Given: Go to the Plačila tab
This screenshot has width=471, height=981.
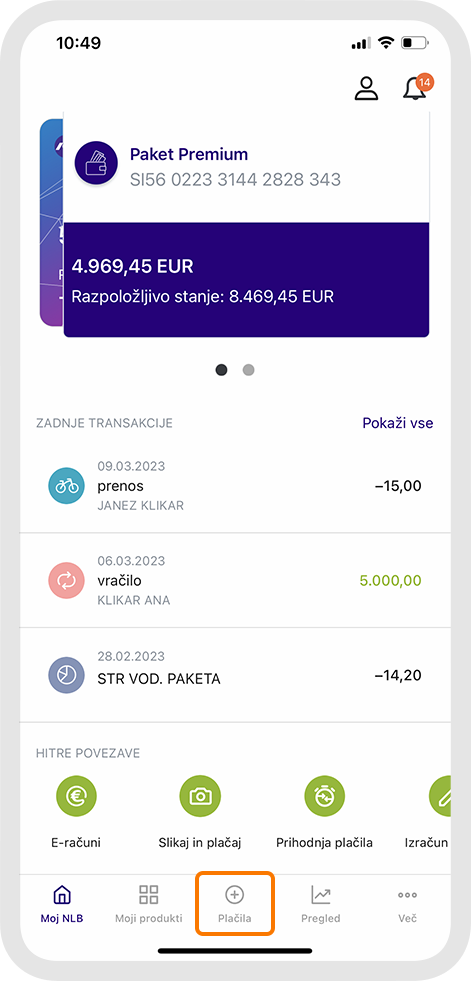Looking at the screenshot, I should [235, 904].
